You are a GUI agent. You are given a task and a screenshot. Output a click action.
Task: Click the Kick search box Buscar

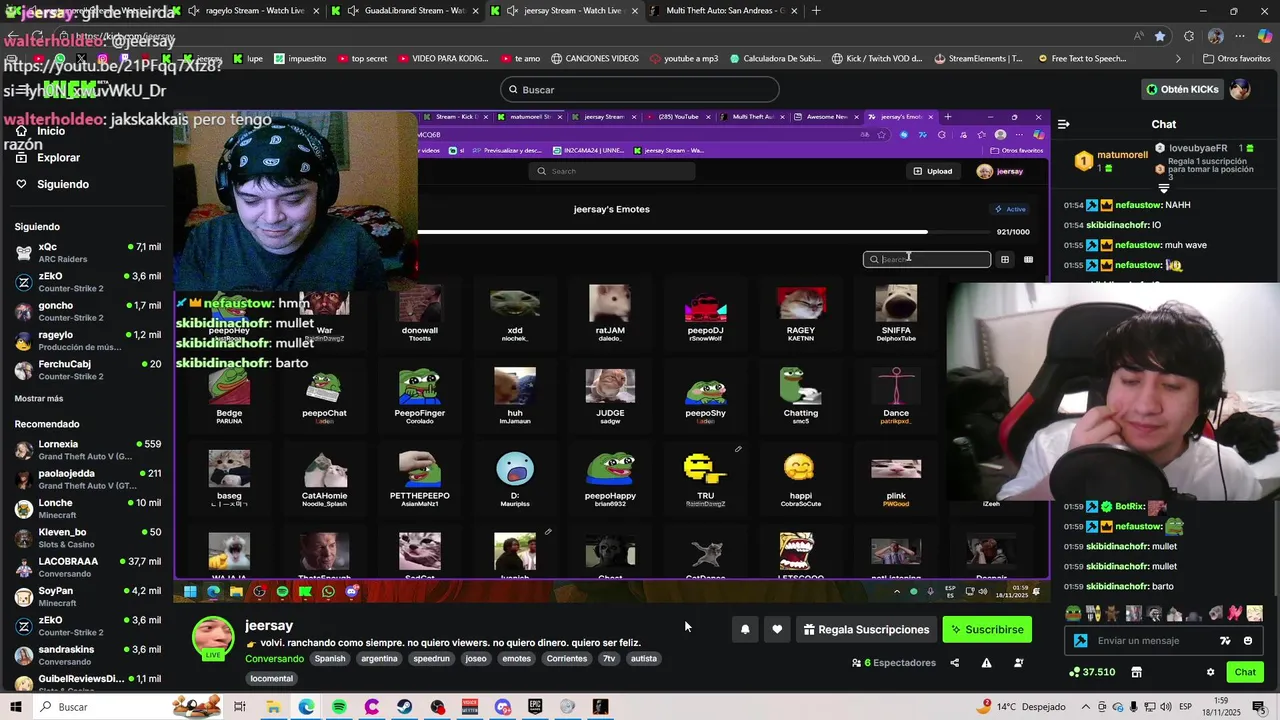(x=640, y=89)
